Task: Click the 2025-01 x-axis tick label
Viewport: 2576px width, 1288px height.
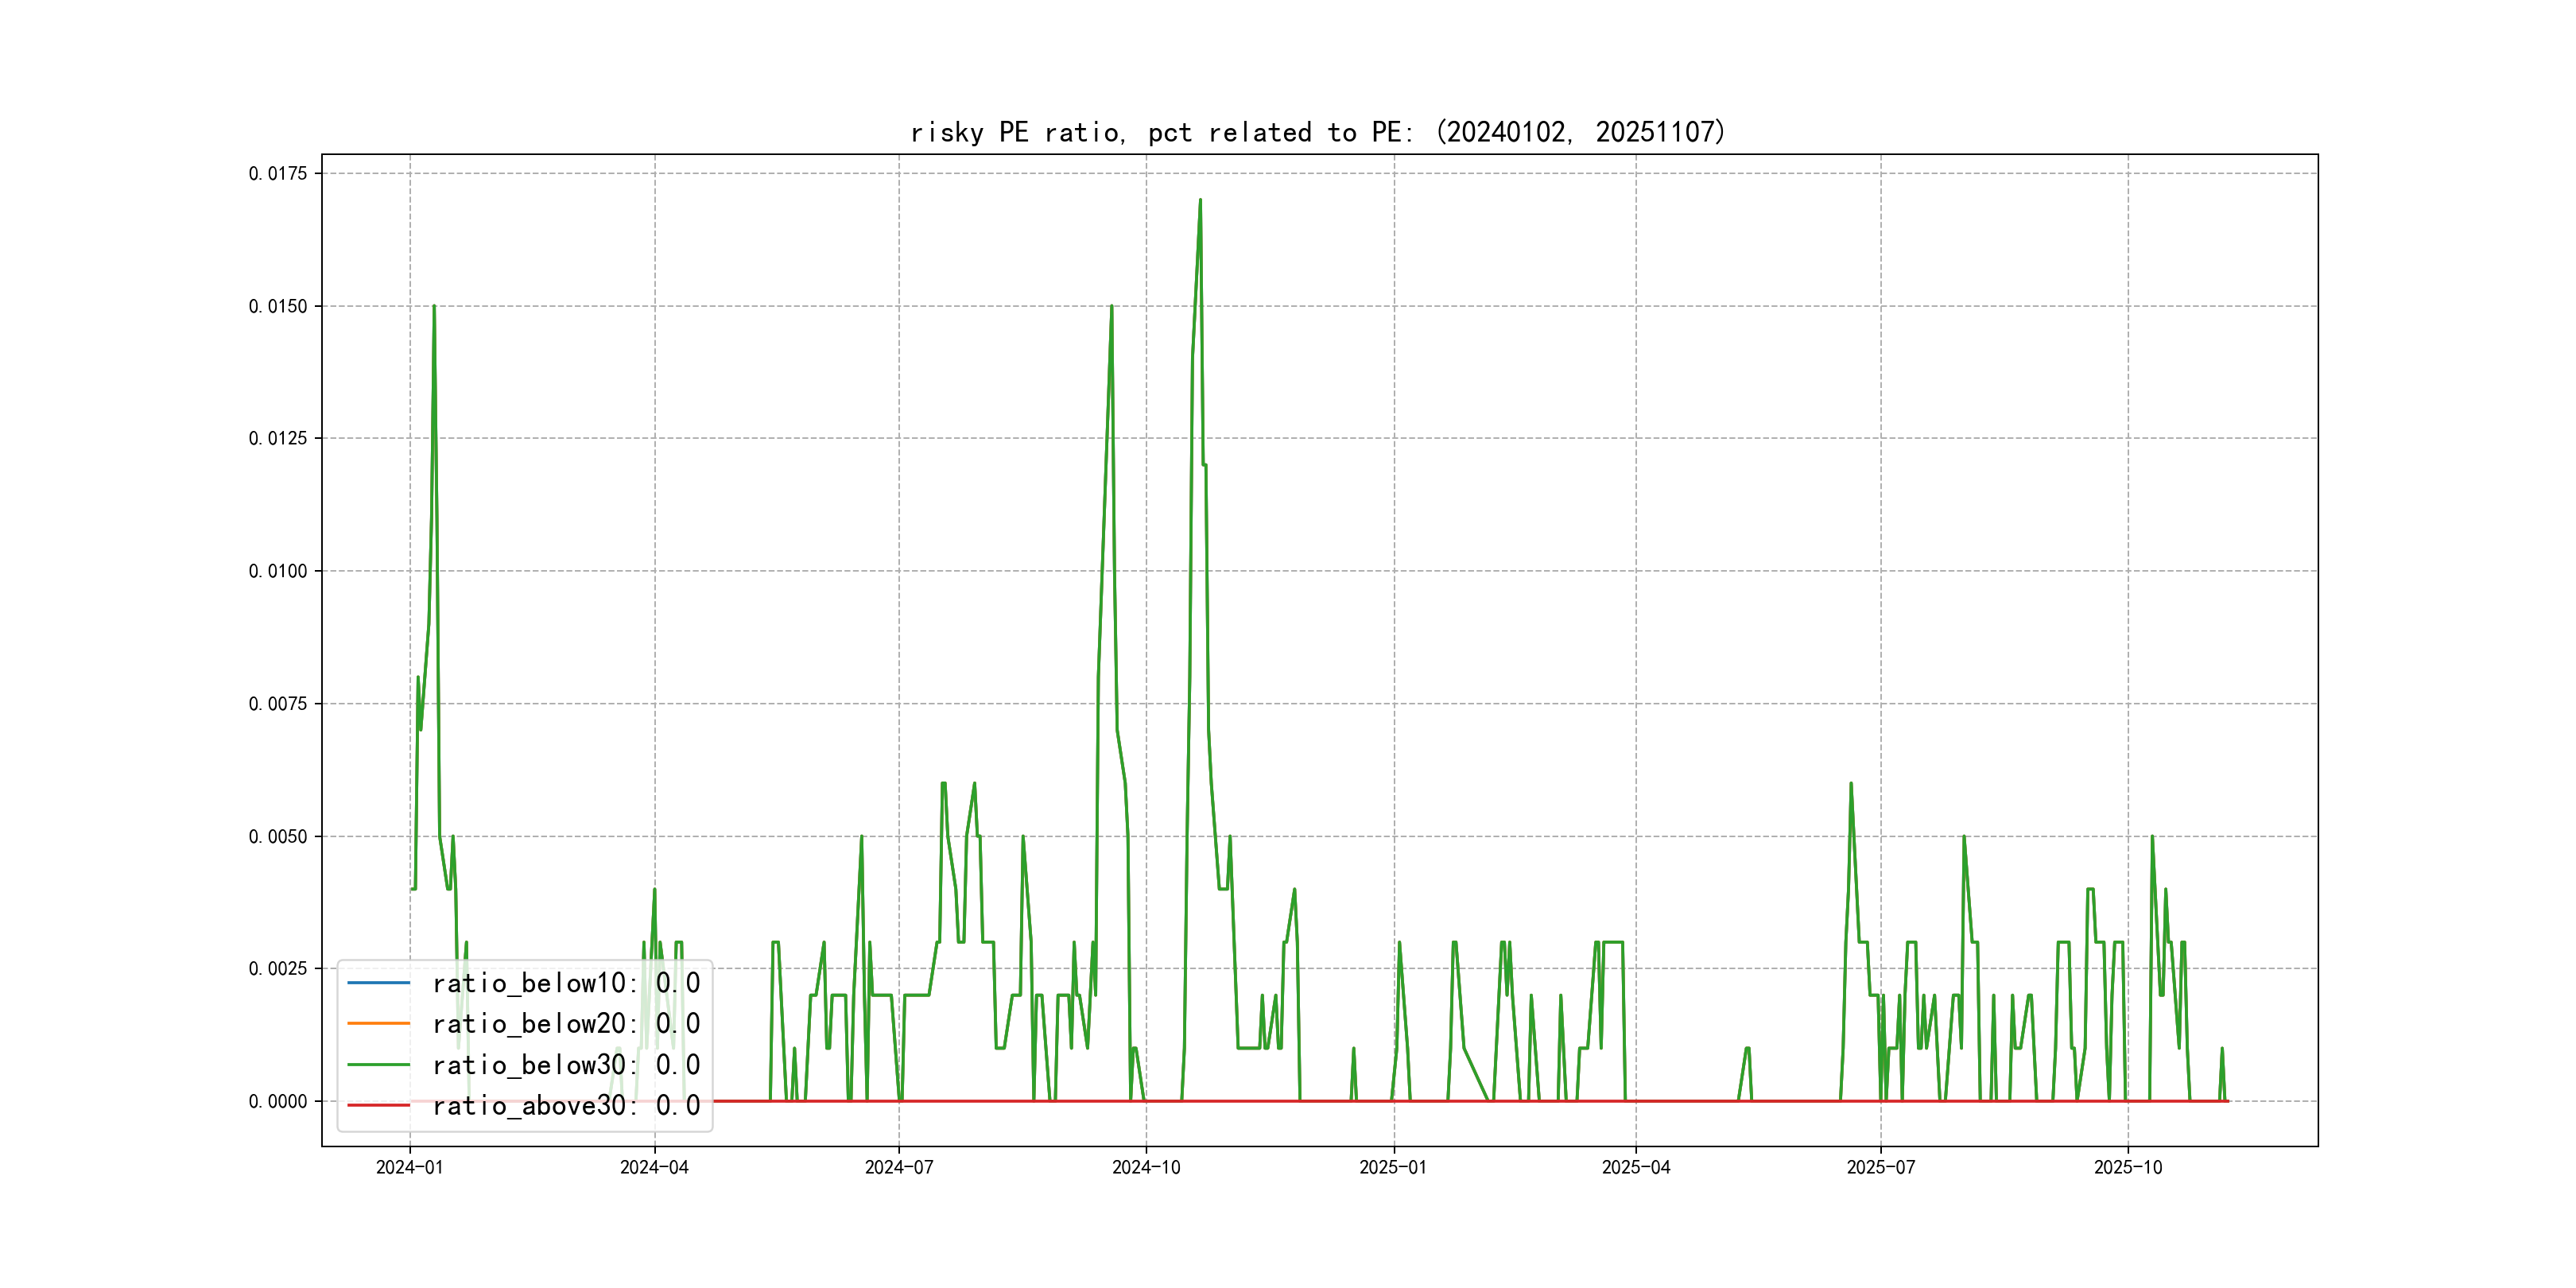Action: tap(1393, 1167)
